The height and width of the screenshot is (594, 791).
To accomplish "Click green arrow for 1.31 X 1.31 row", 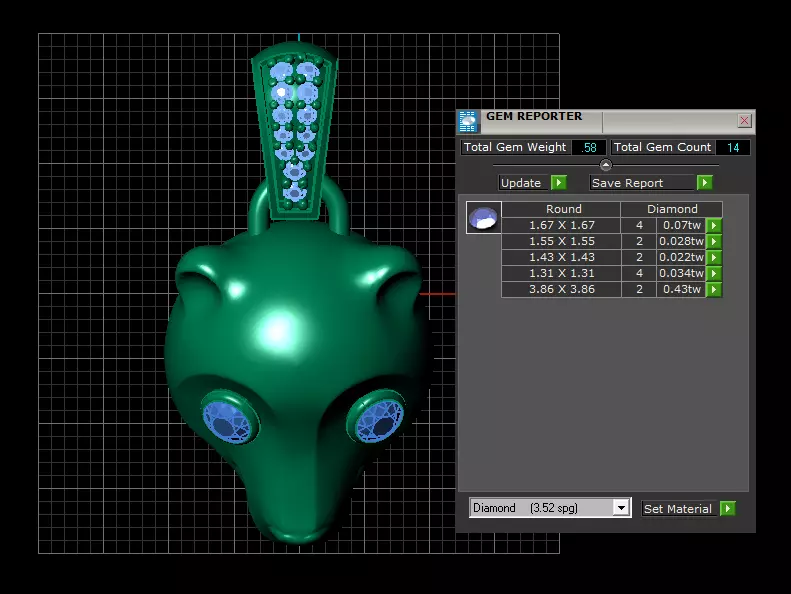I will 714,274.
